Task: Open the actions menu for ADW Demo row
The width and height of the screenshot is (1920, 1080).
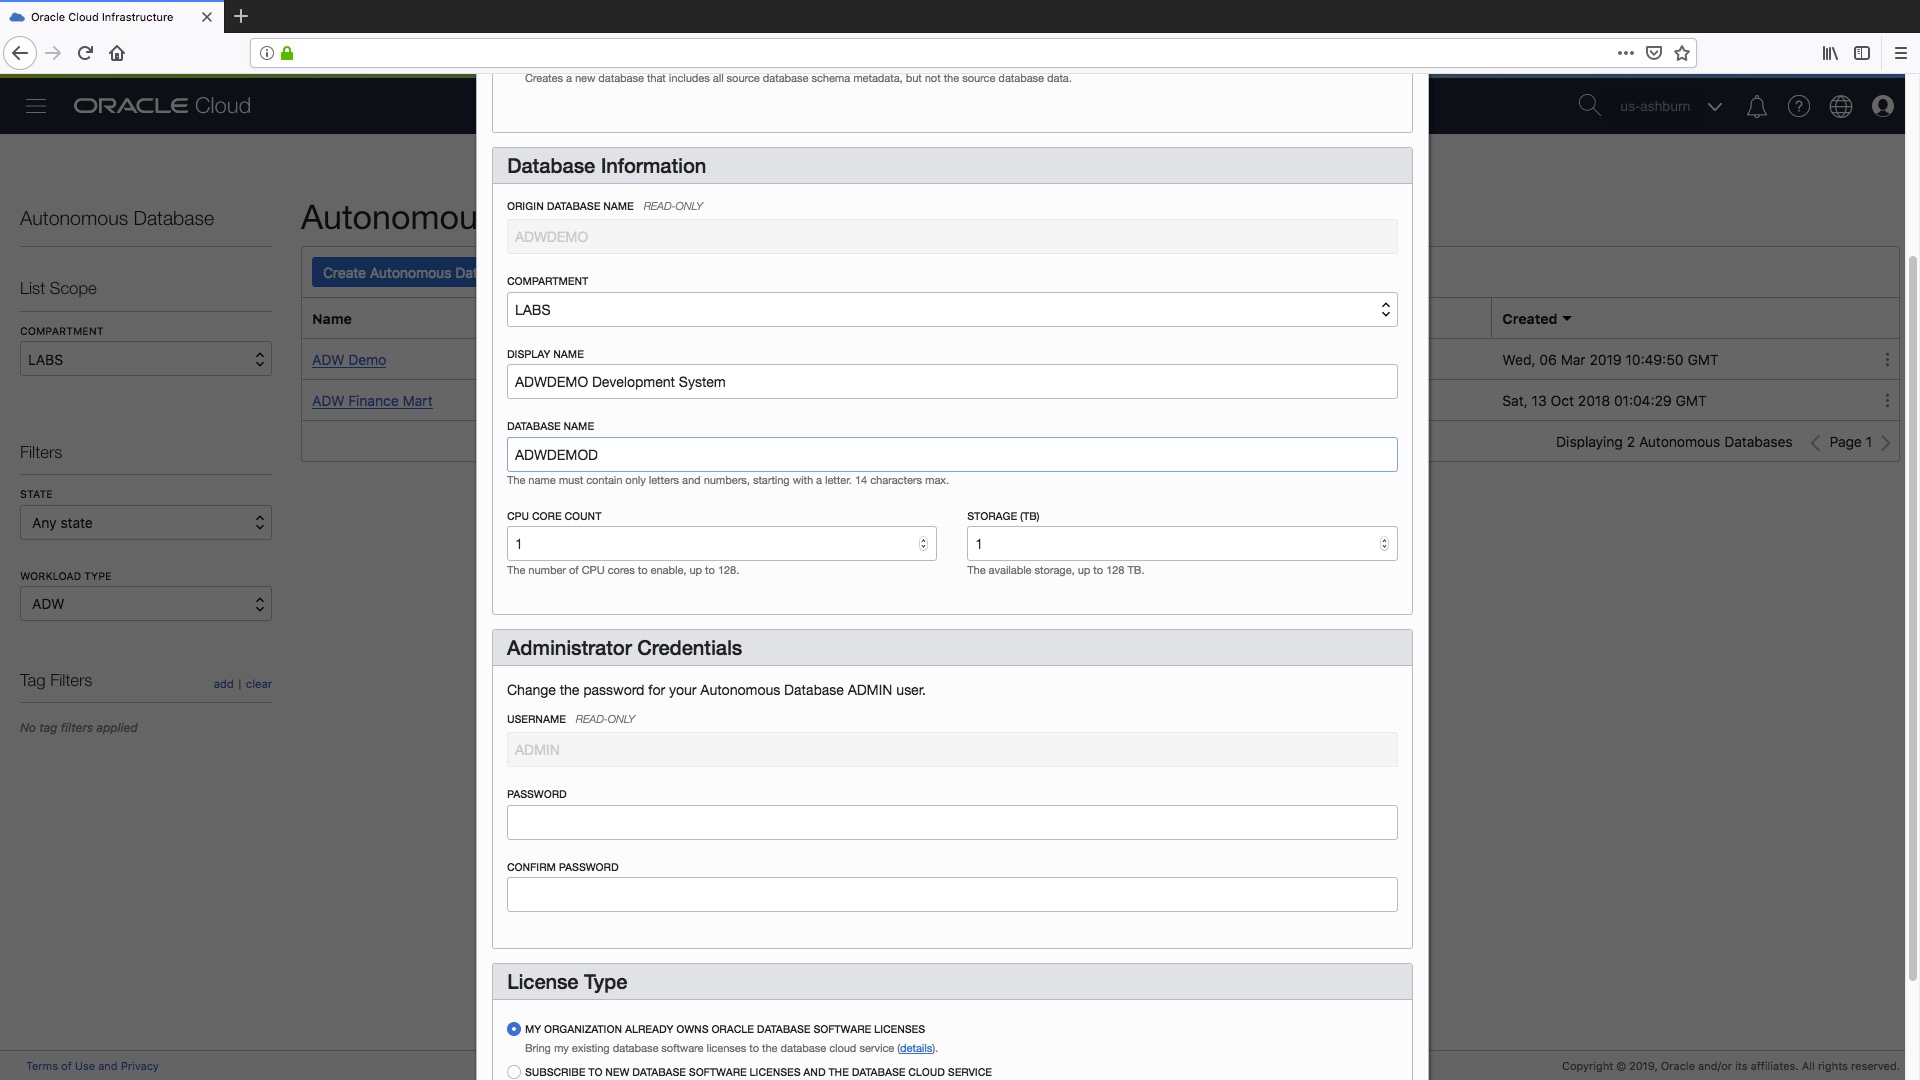Action: point(1888,359)
